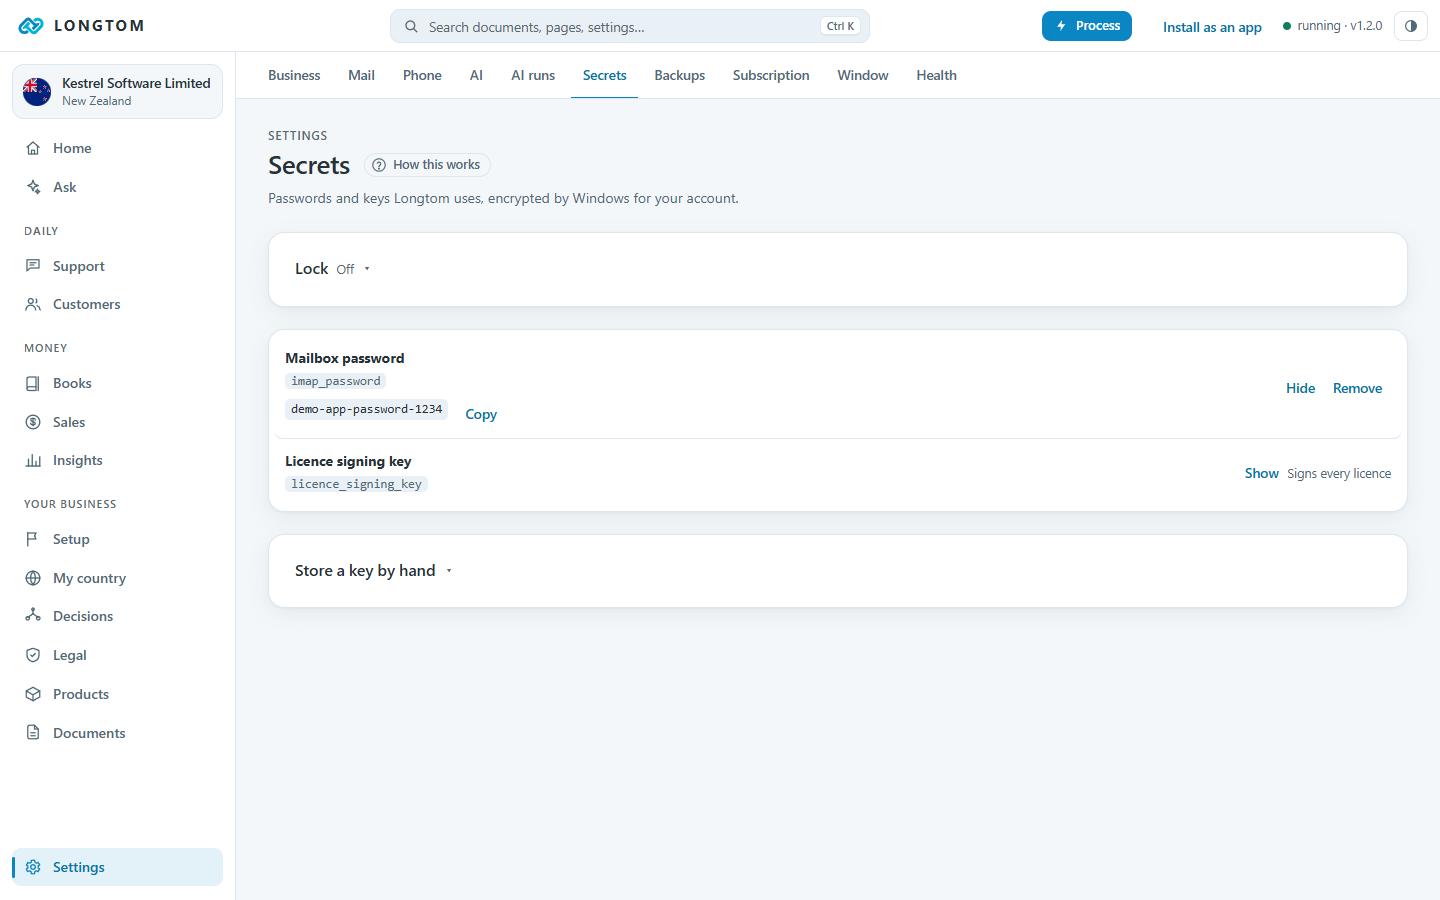Click the Ask sparkle icon
This screenshot has height=900, width=1440.
pyautogui.click(x=33, y=187)
